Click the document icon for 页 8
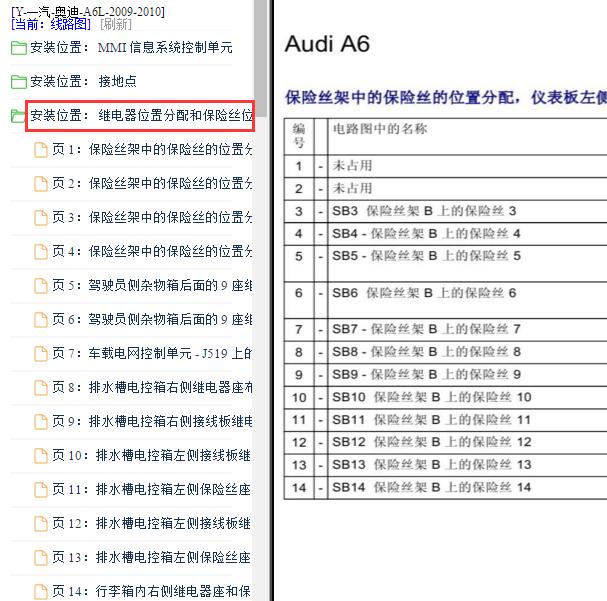607x601 pixels. (41, 387)
